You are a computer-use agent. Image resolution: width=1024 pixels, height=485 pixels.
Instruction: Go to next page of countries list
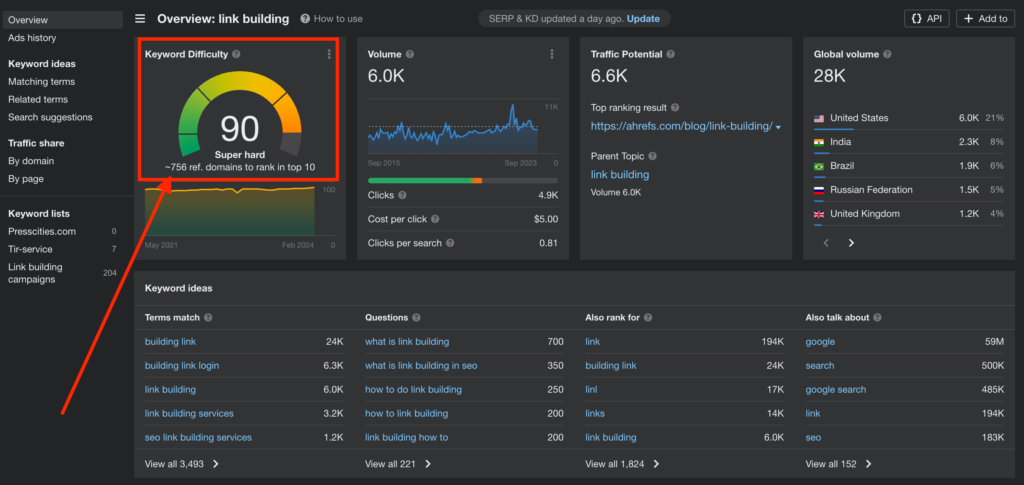[851, 243]
